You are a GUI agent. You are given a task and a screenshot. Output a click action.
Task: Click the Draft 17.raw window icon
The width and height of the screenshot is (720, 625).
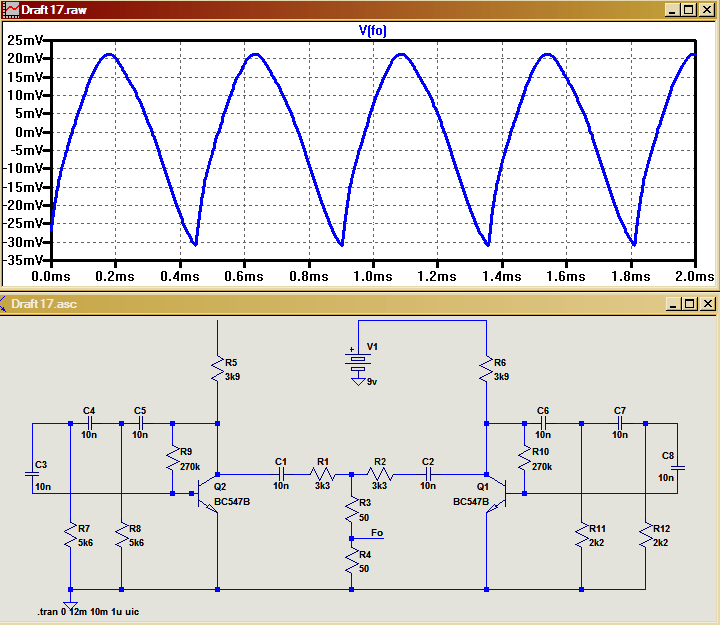(x=11, y=10)
